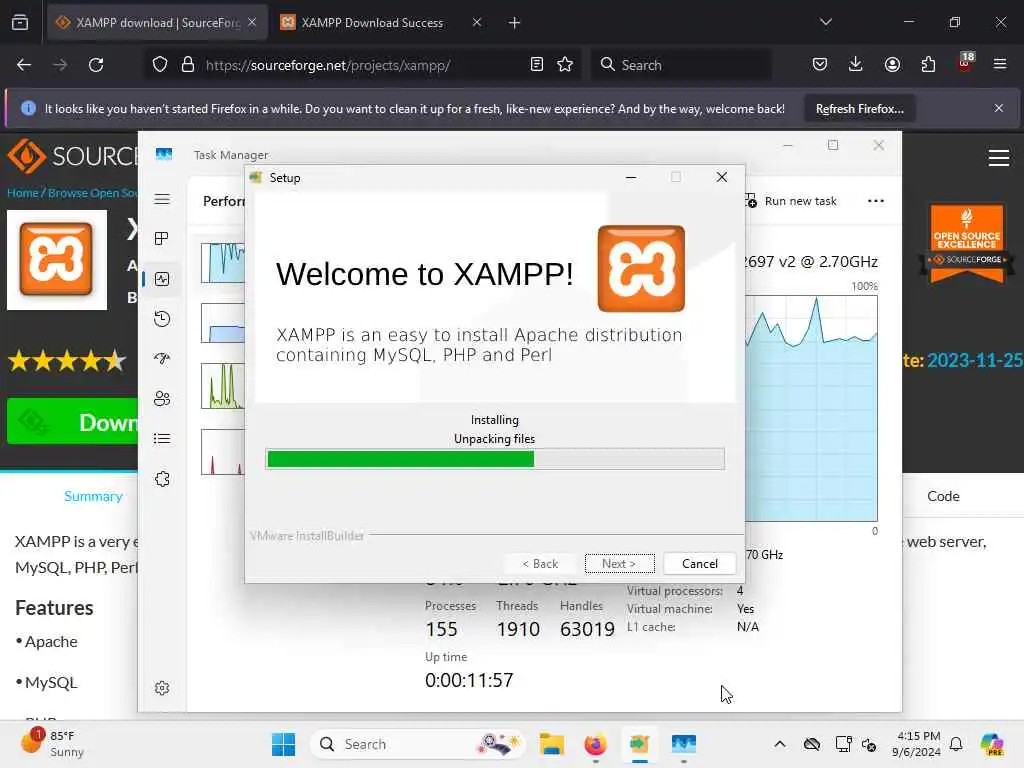Open App history in Task Manager sidebar
The image size is (1024, 768).
click(162, 319)
